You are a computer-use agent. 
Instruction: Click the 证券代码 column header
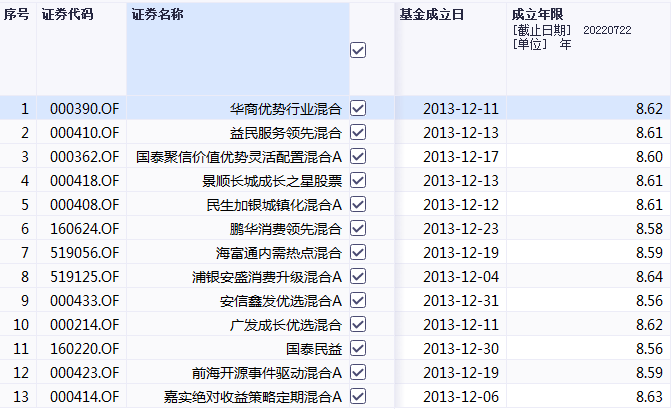pyautogui.click(x=67, y=15)
